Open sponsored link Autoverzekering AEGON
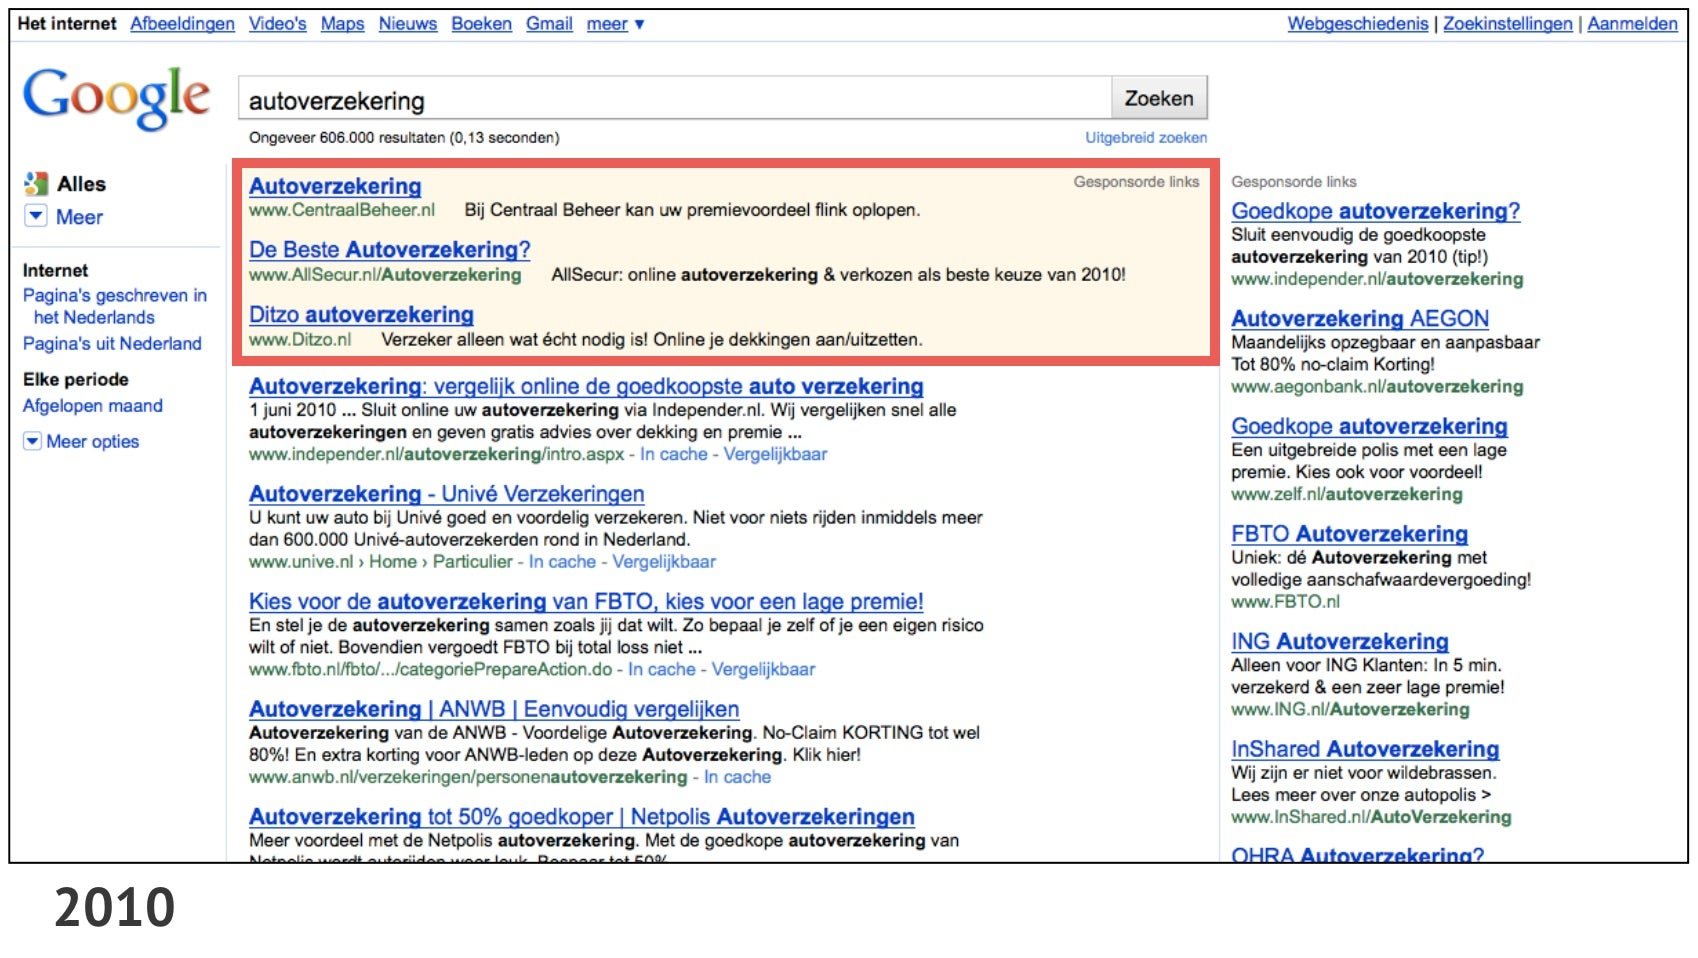1698x958 pixels. point(1360,319)
